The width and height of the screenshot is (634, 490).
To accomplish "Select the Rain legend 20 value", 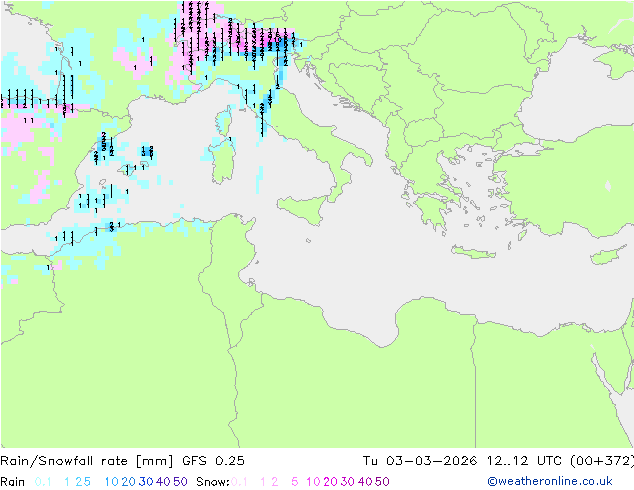I will [128, 482].
